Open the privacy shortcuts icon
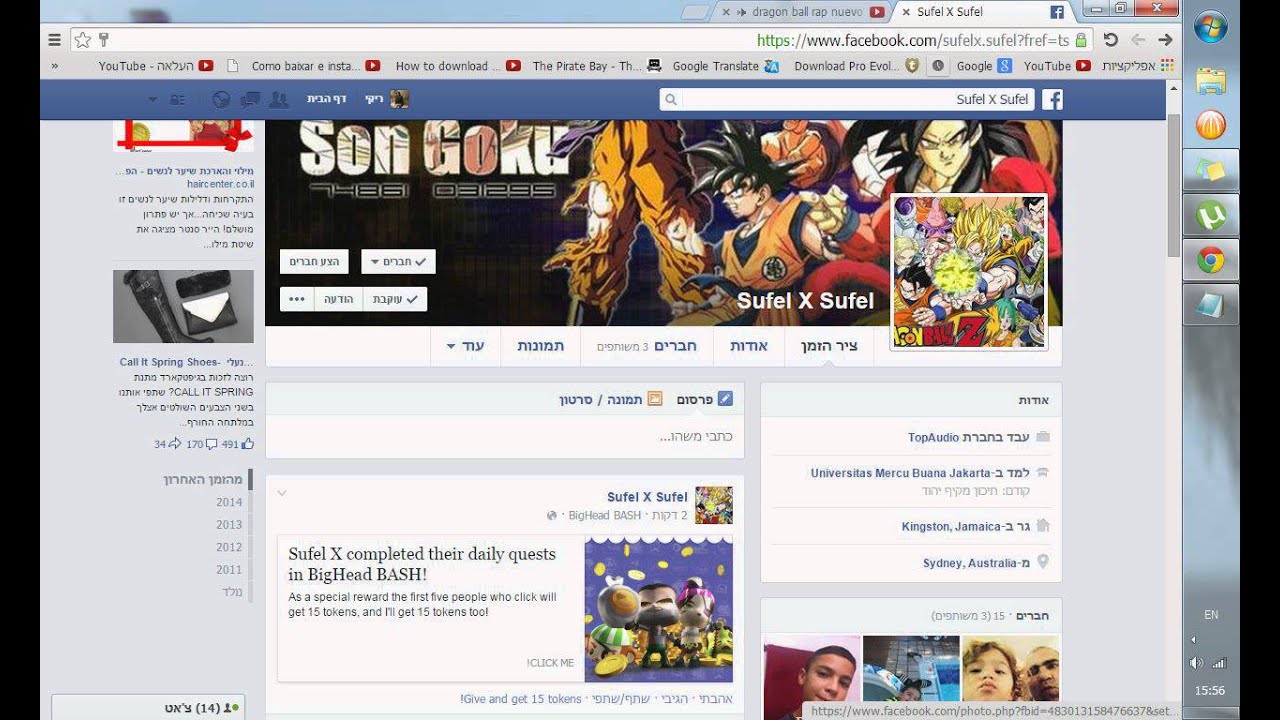The image size is (1280, 720). [178, 99]
